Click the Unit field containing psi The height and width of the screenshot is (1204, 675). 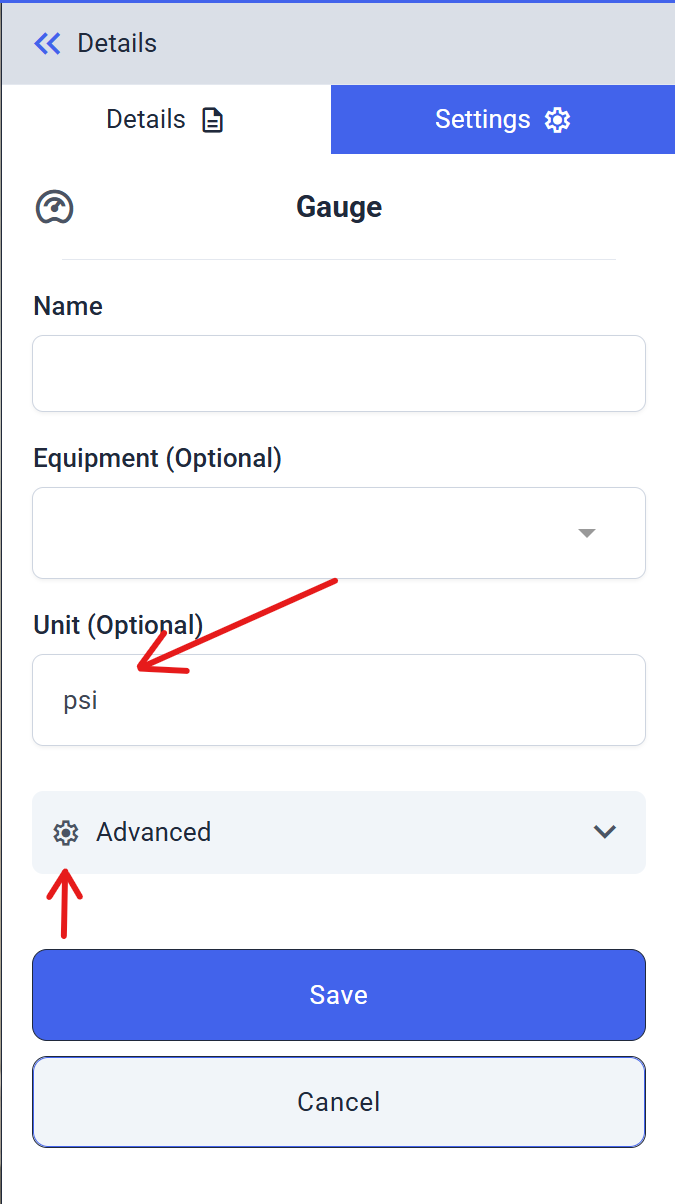339,700
